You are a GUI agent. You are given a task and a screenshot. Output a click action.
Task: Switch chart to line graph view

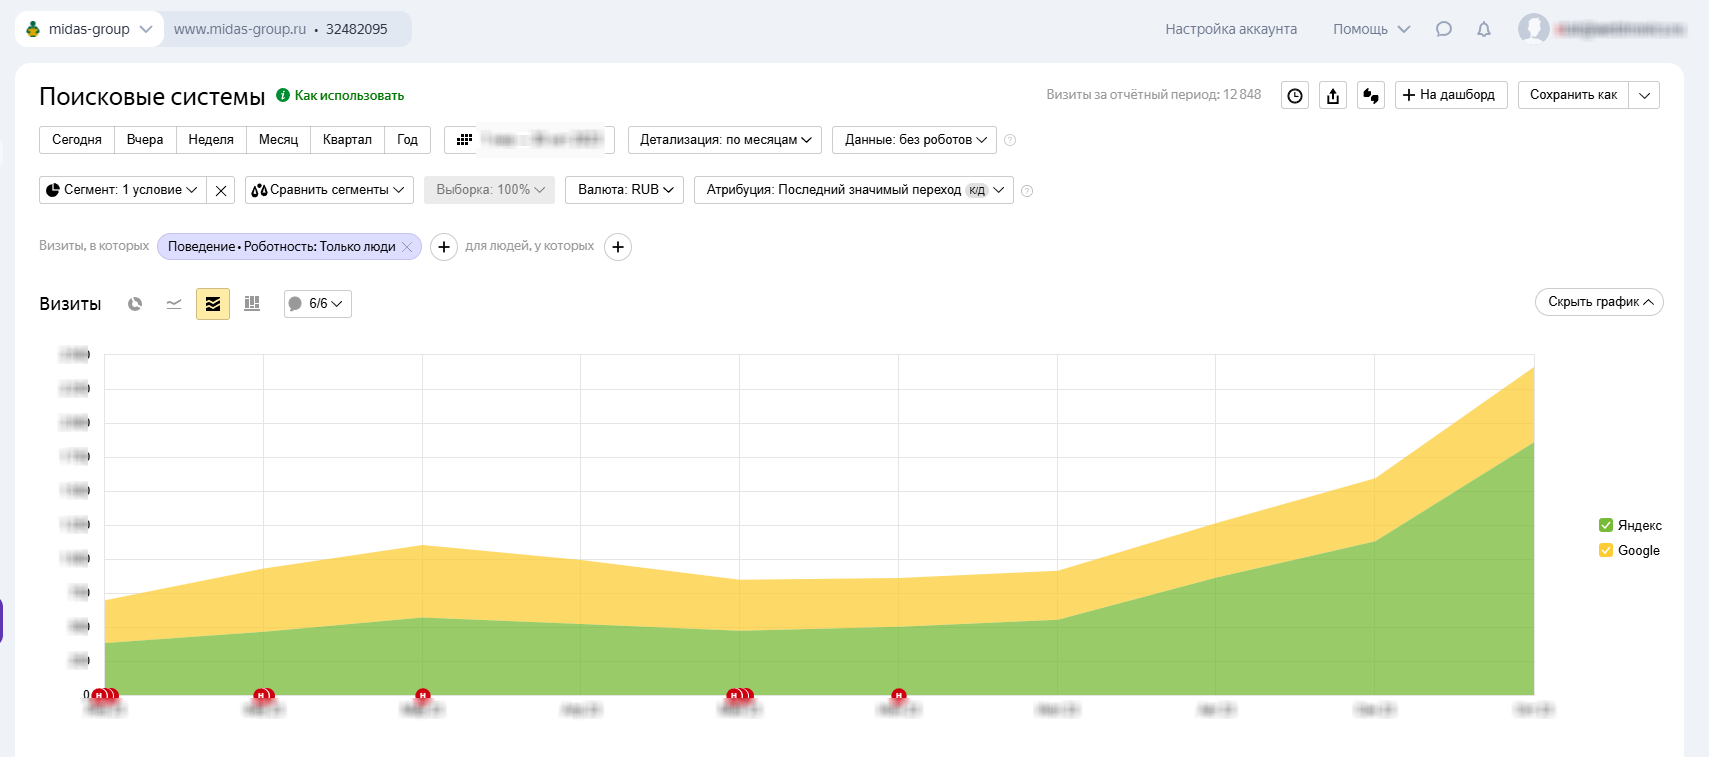click(174, 304)
